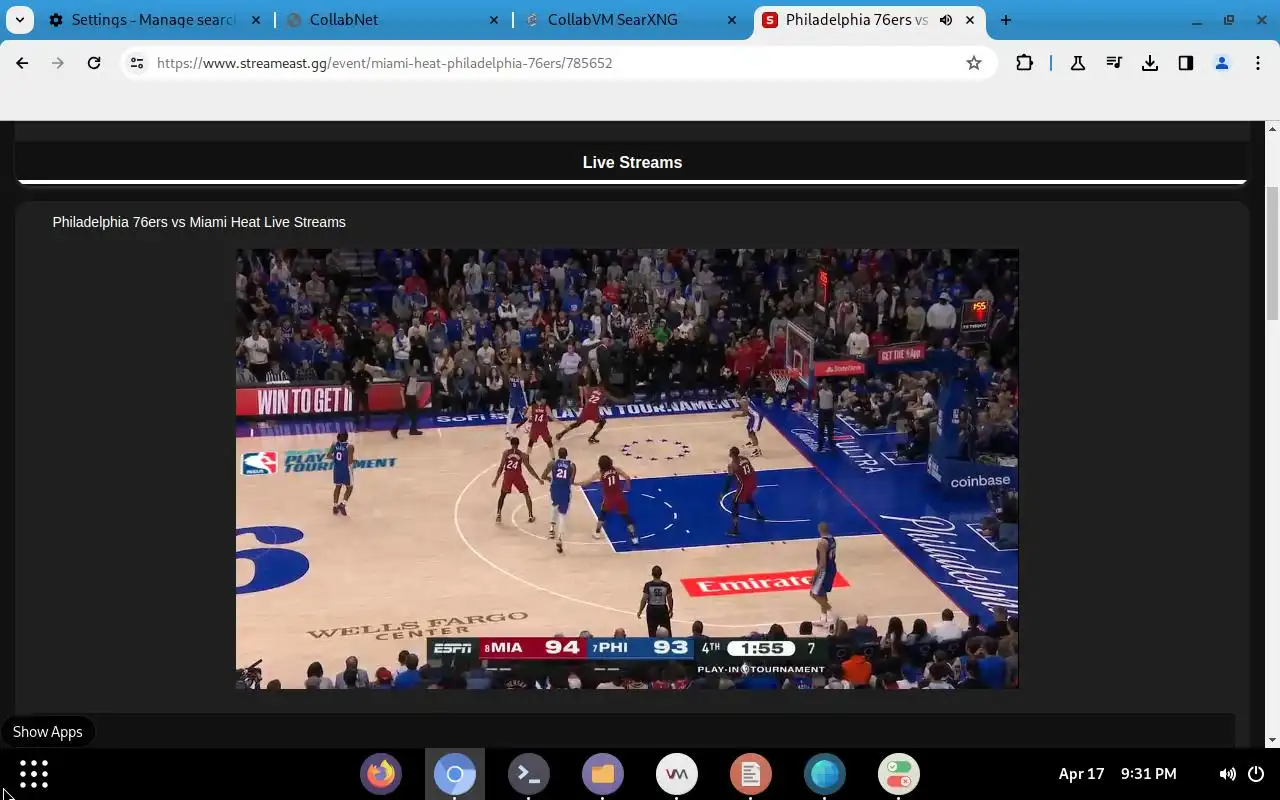
Task: Open the globe web browser dock icon
Action: (x=825, y=774)
